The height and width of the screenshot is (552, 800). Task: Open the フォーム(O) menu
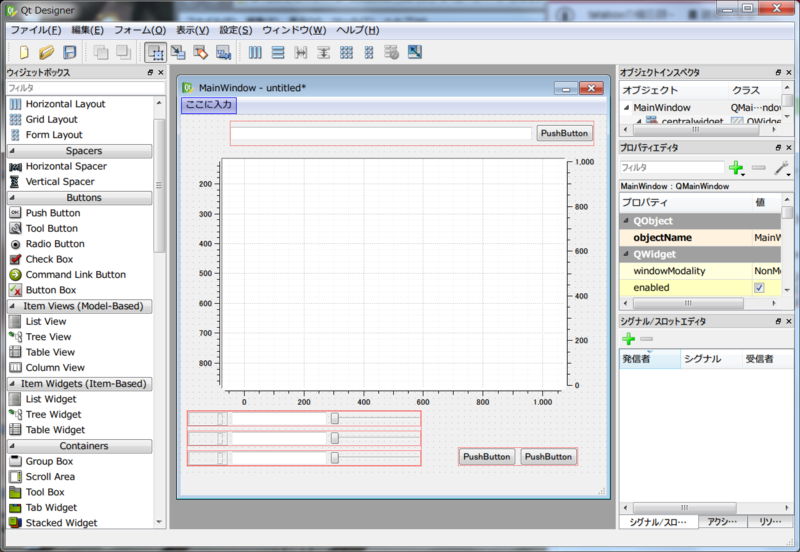coord(140,30)
